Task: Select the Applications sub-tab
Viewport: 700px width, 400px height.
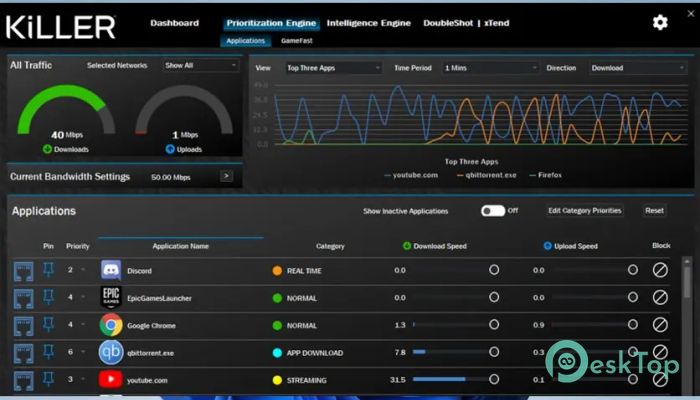Action: coord(246,41)
